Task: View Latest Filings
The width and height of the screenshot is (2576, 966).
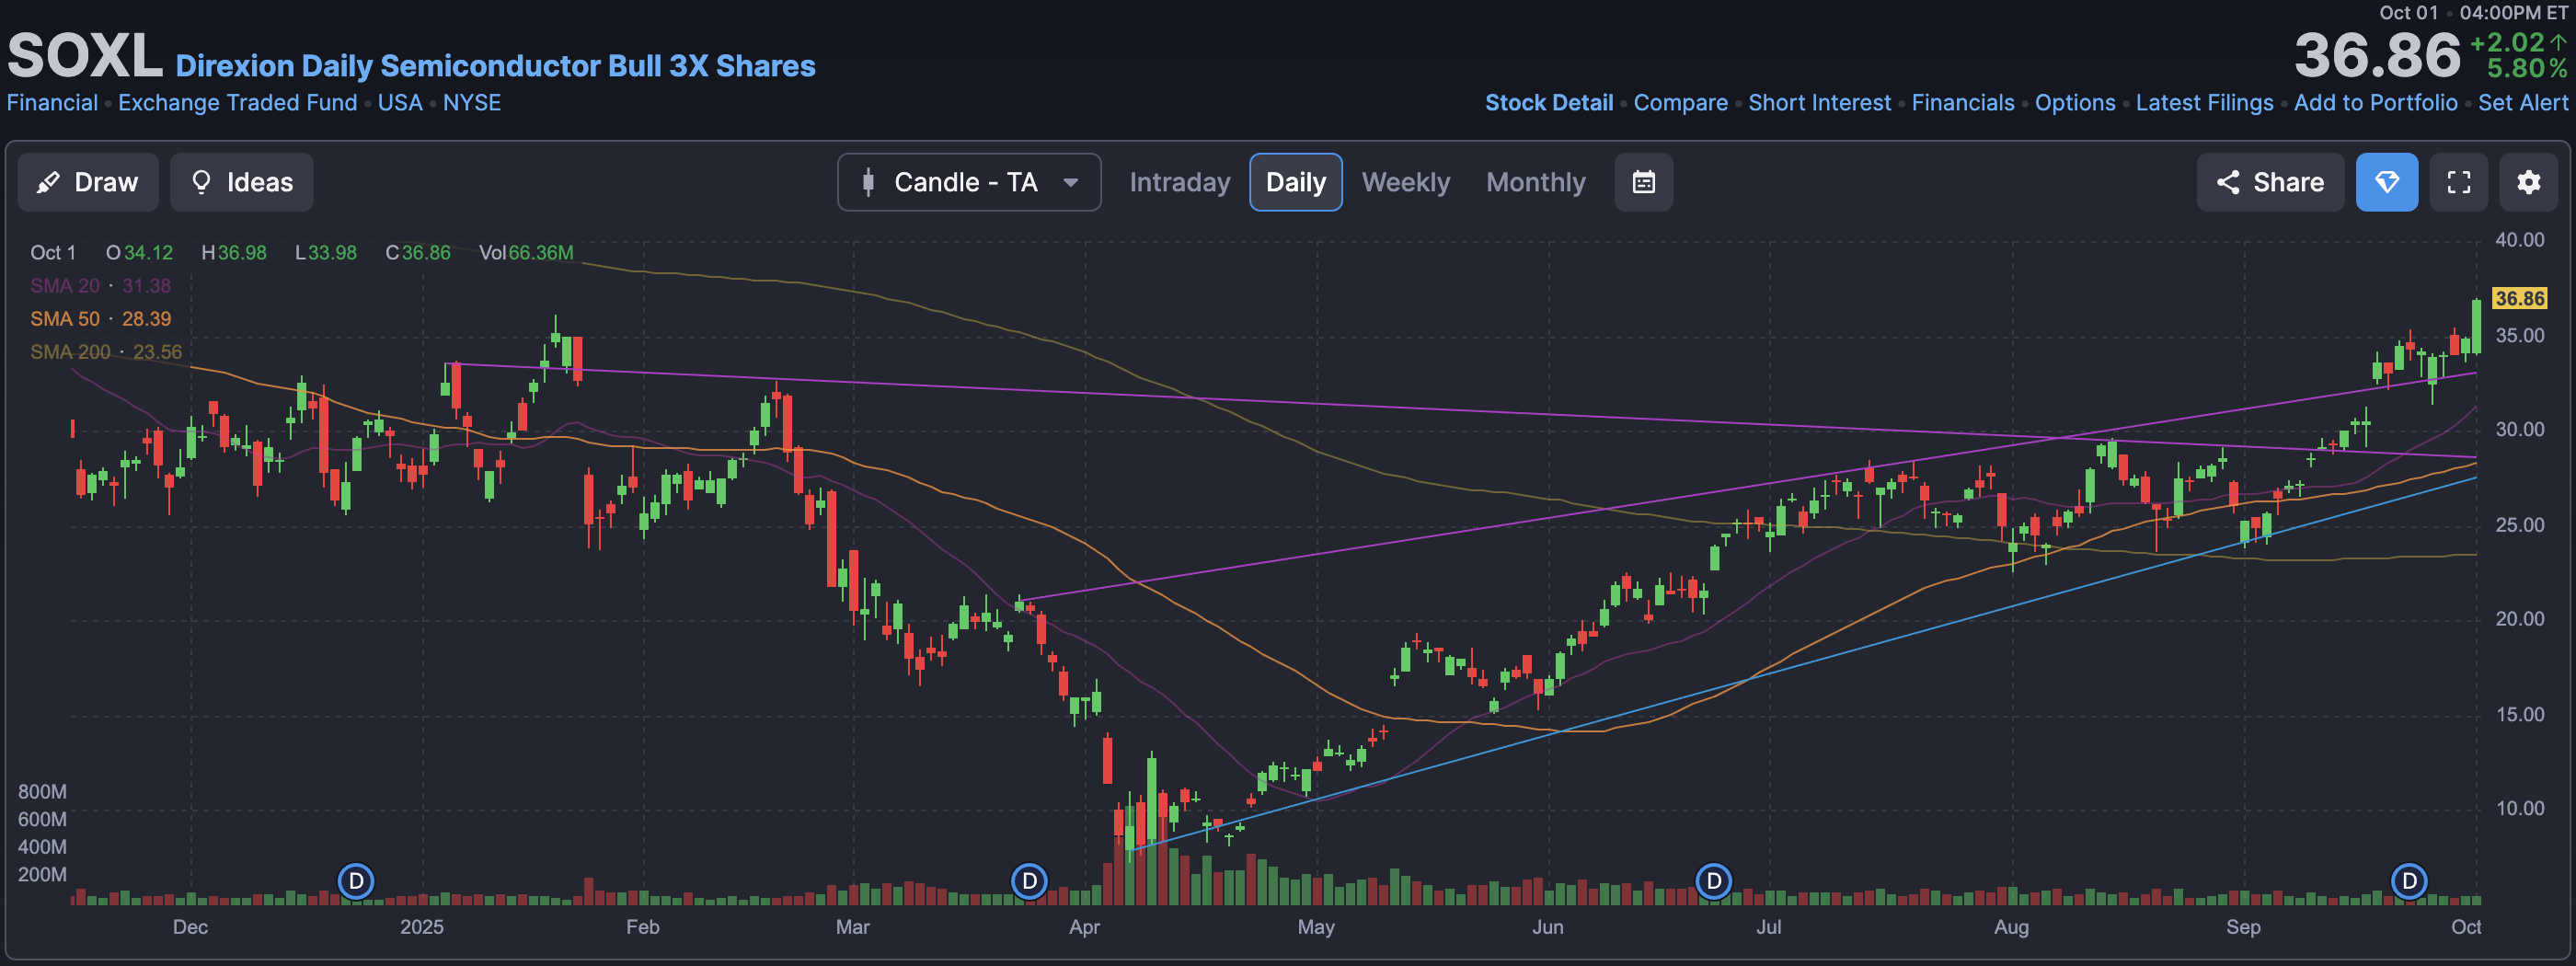Action: (2204, 103)
